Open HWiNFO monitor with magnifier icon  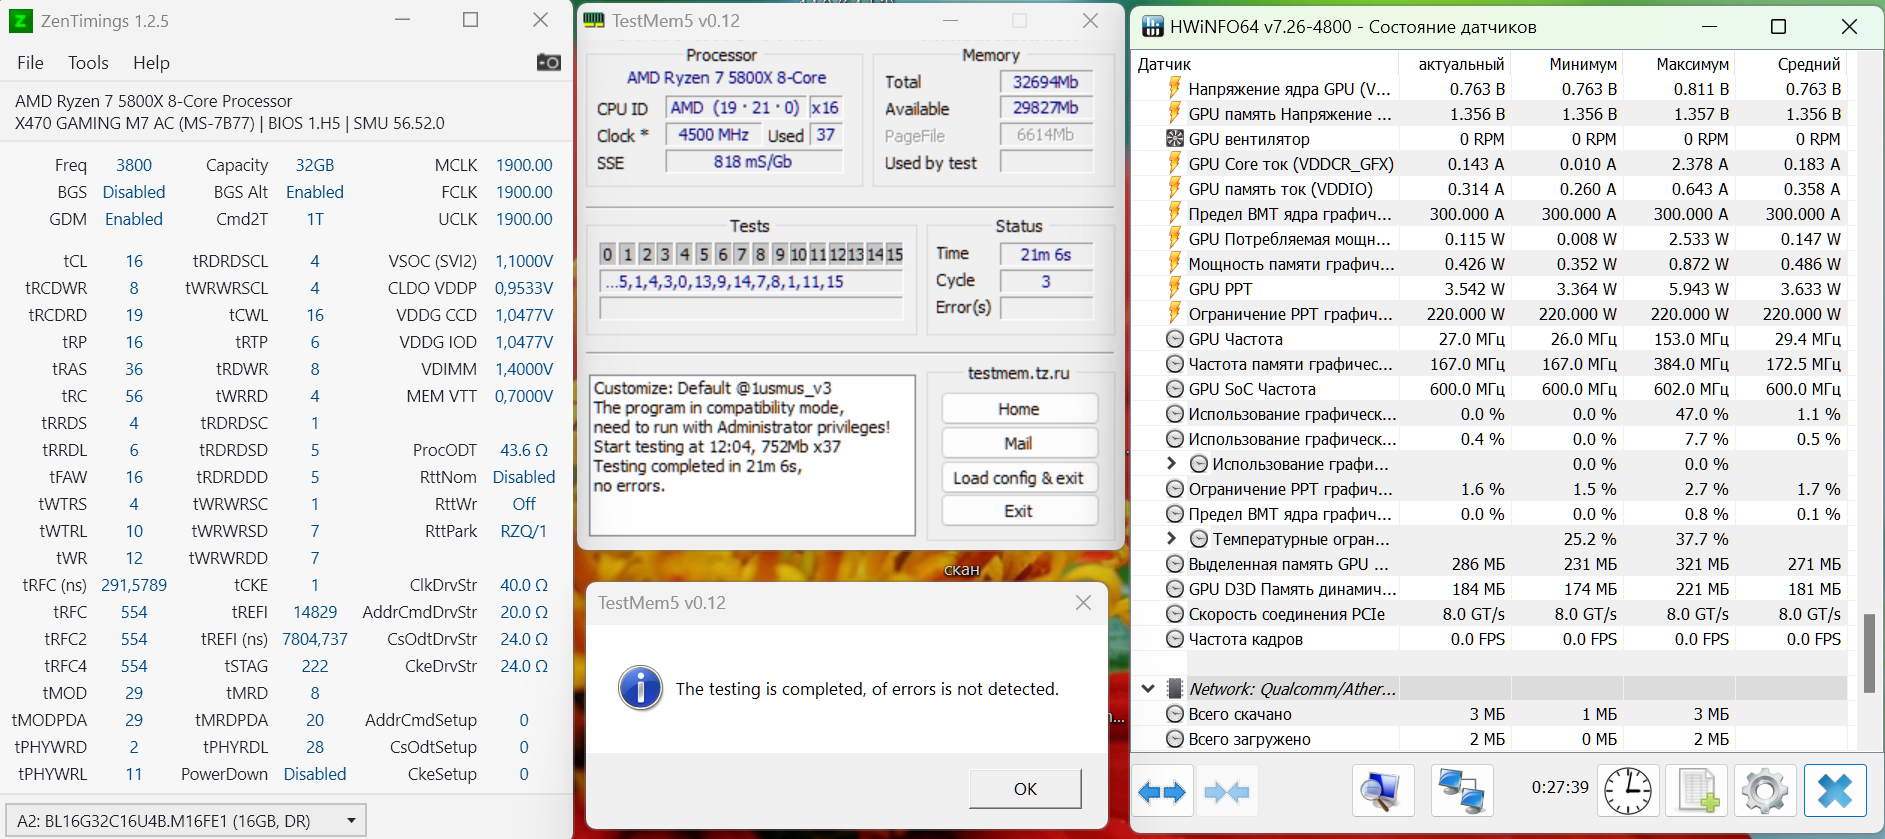click(1383, 792)
